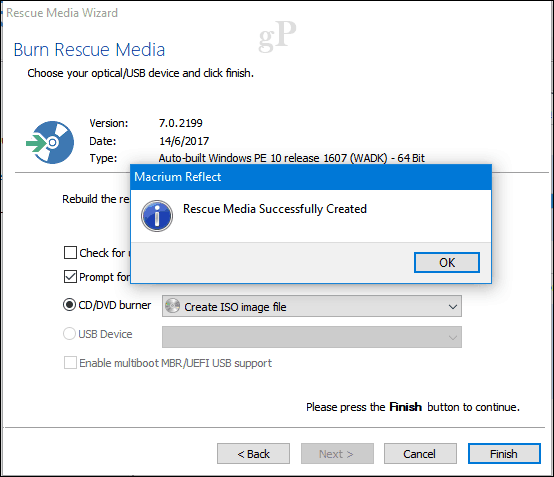Click the Finish button
554x477 pixels.
click(x=504, y=454)
